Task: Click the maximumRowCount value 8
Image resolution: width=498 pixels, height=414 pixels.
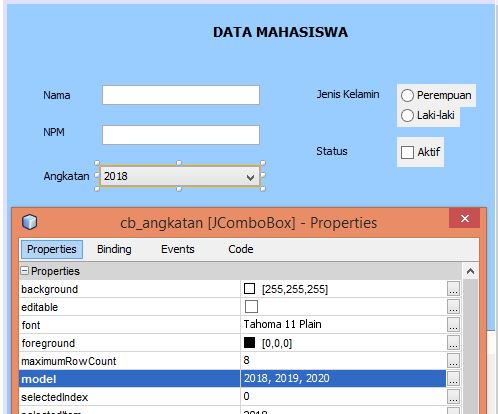Action: [x=246, y=360]
